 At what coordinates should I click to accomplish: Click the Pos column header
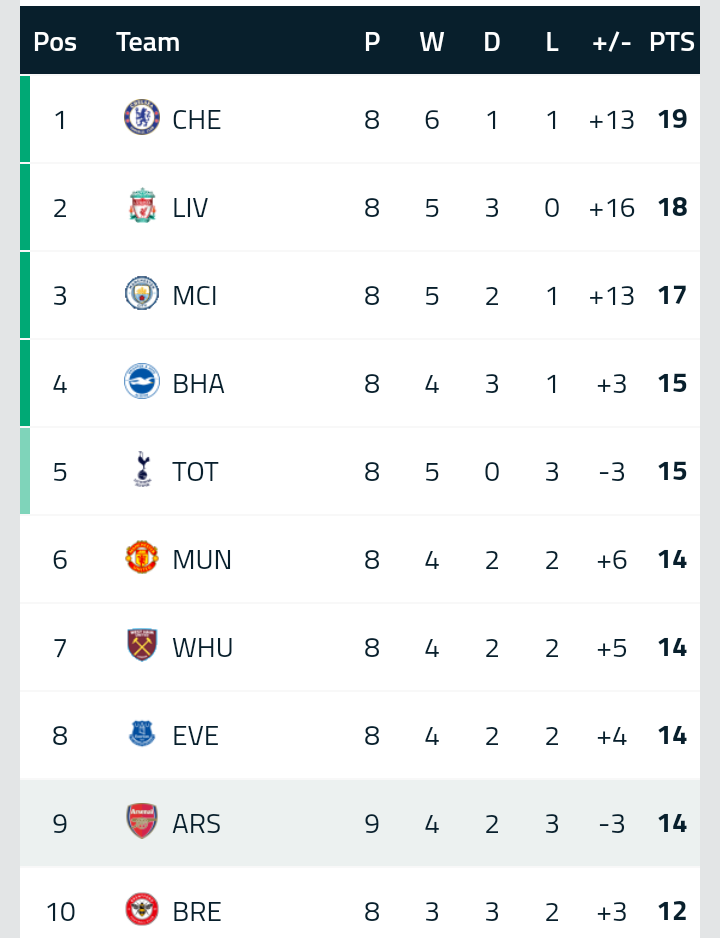click(55, 42)
